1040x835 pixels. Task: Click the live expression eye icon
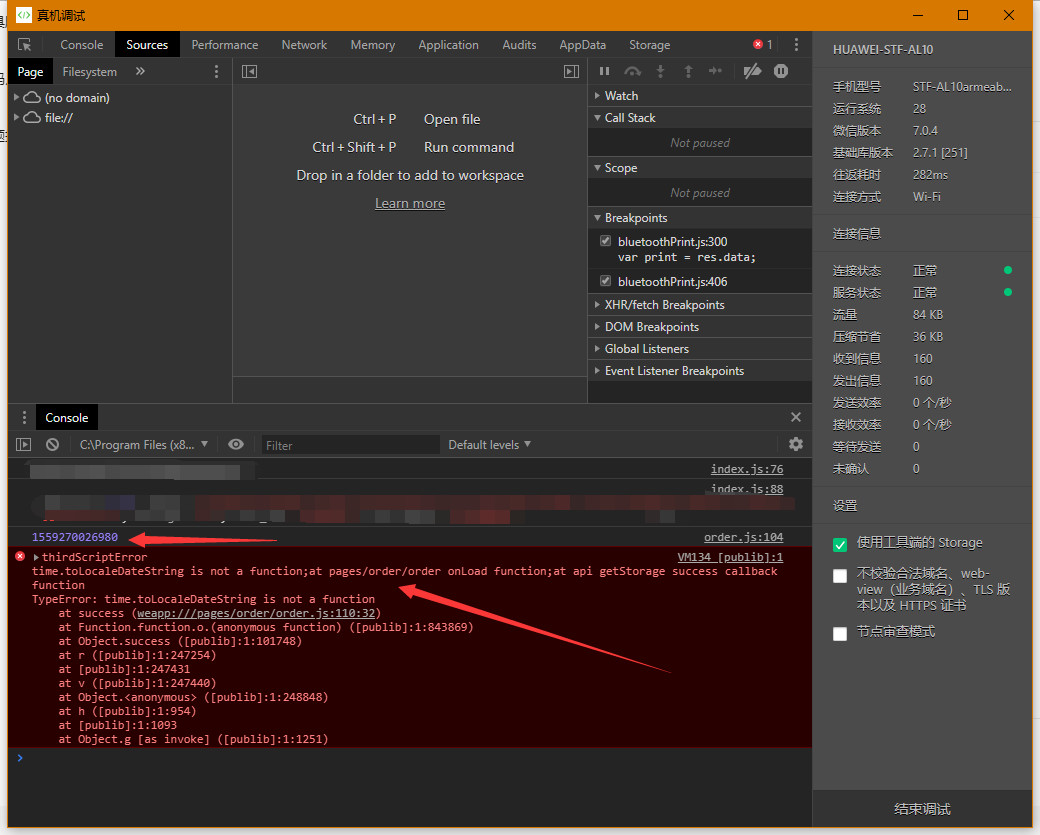click(236, 444)
